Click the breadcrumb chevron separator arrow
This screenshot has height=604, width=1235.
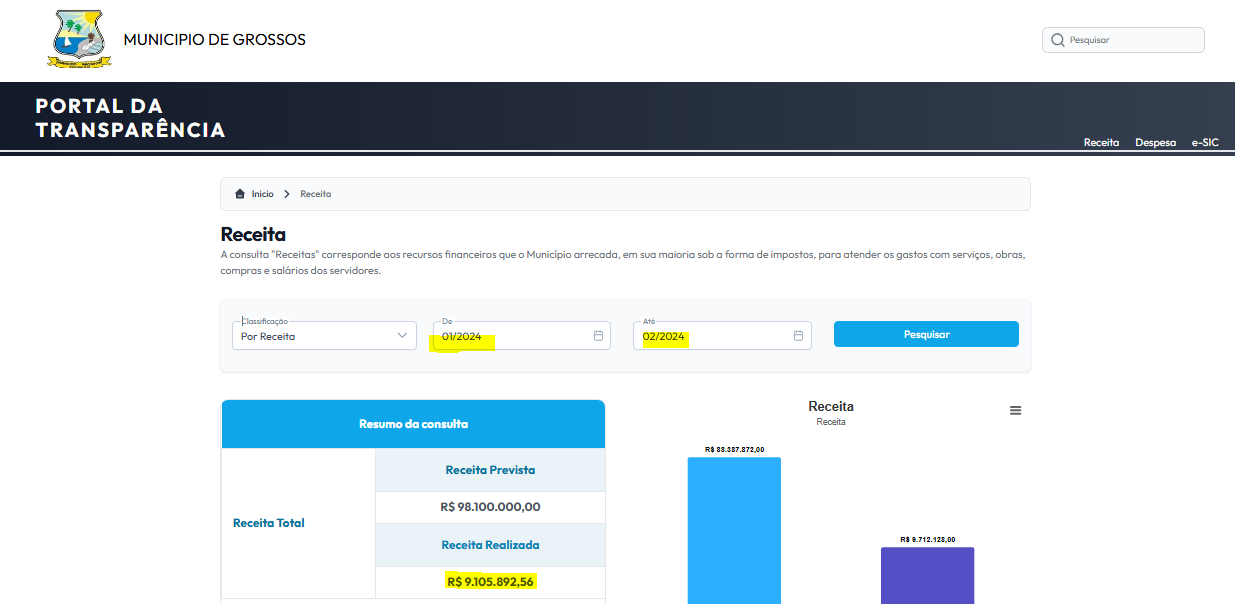click(287, 194)
